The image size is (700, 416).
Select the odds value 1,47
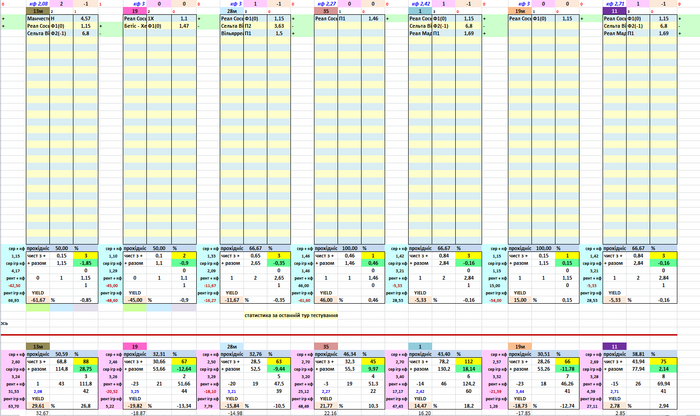pos(183,26)
